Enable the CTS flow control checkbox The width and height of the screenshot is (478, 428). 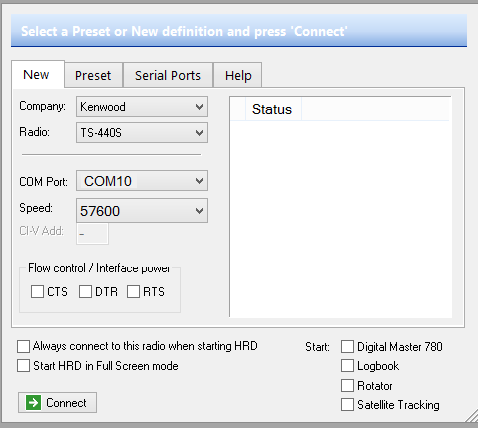[x=37, y=292]
